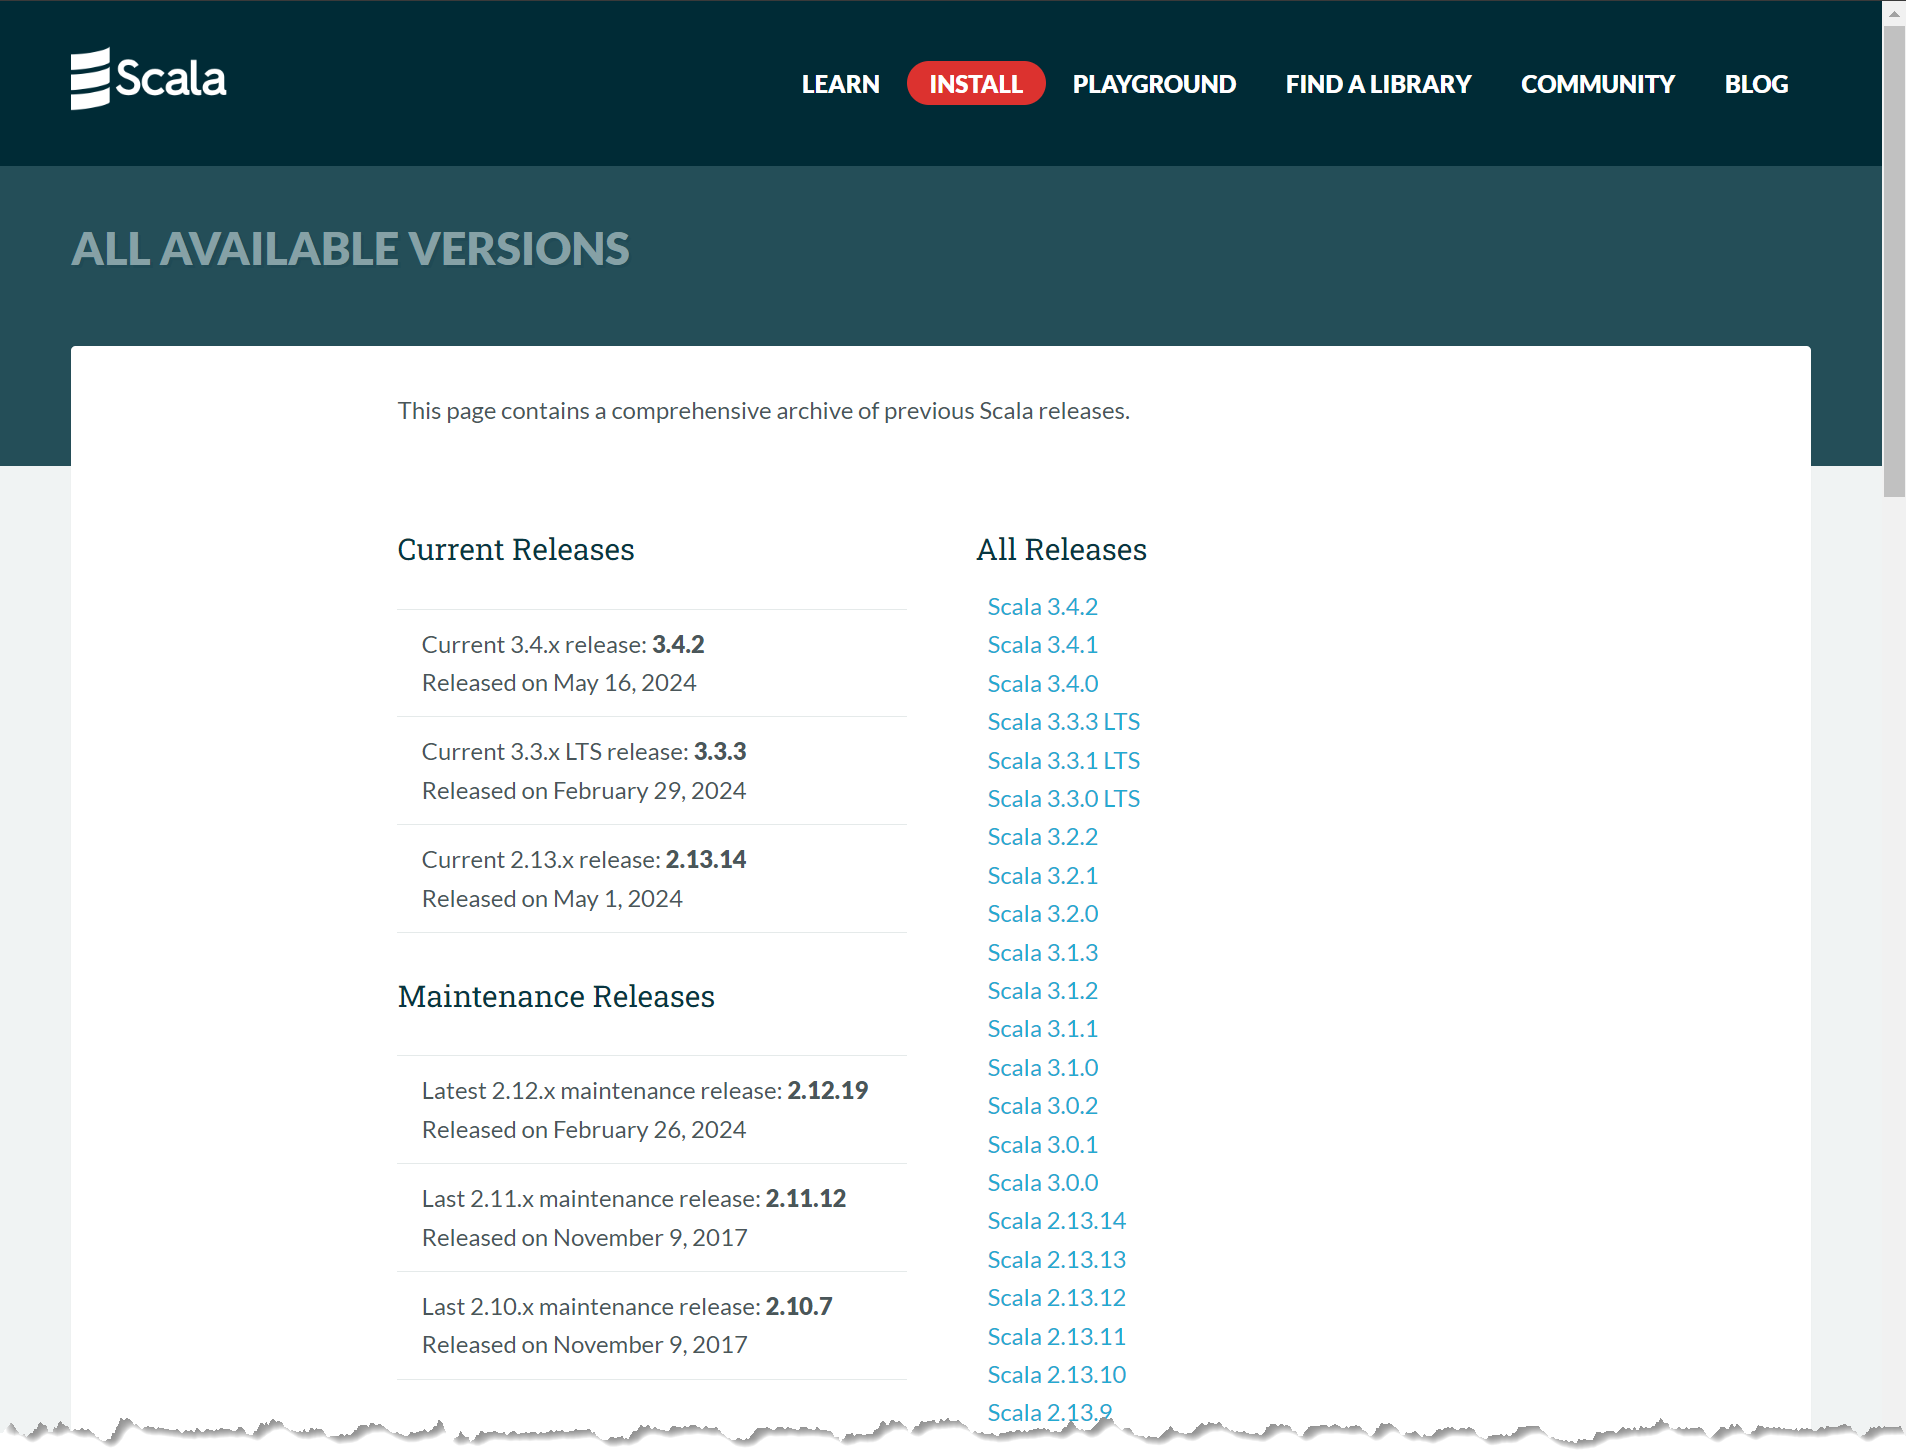The width and height of the screenshot is (1906, 1455).
Task: Click the Current 3.3.x LTS release 3.3.3 text
Action: click(584, 752)
